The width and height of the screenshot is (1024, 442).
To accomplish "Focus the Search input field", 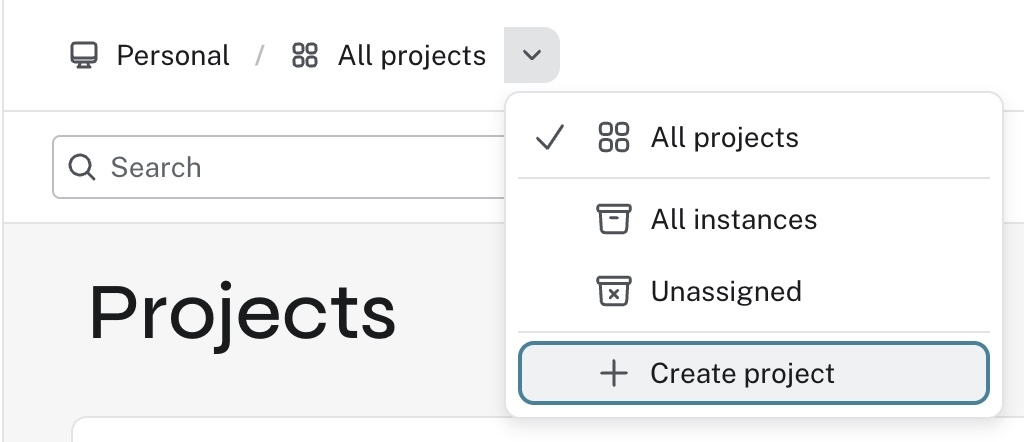I will (281, 167).
